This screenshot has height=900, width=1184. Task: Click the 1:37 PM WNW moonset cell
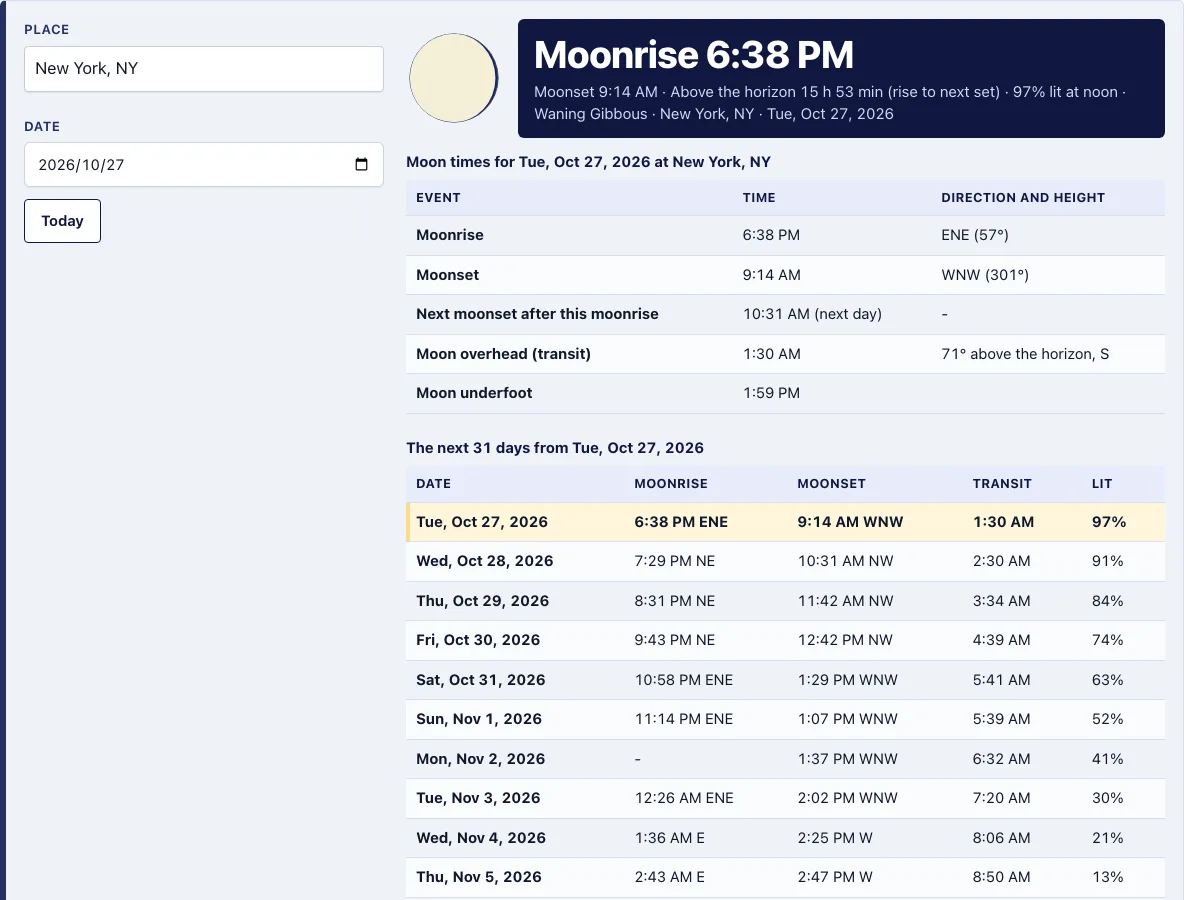[x=847, y=759]
